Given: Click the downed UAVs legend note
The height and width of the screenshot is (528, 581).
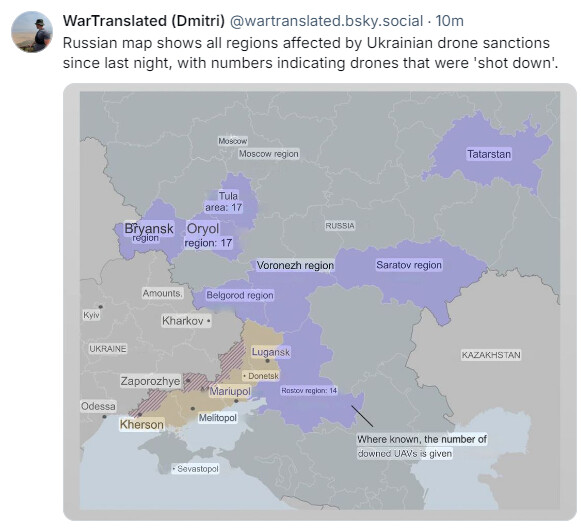Looking at the screenshot, I should click(422, 446).
